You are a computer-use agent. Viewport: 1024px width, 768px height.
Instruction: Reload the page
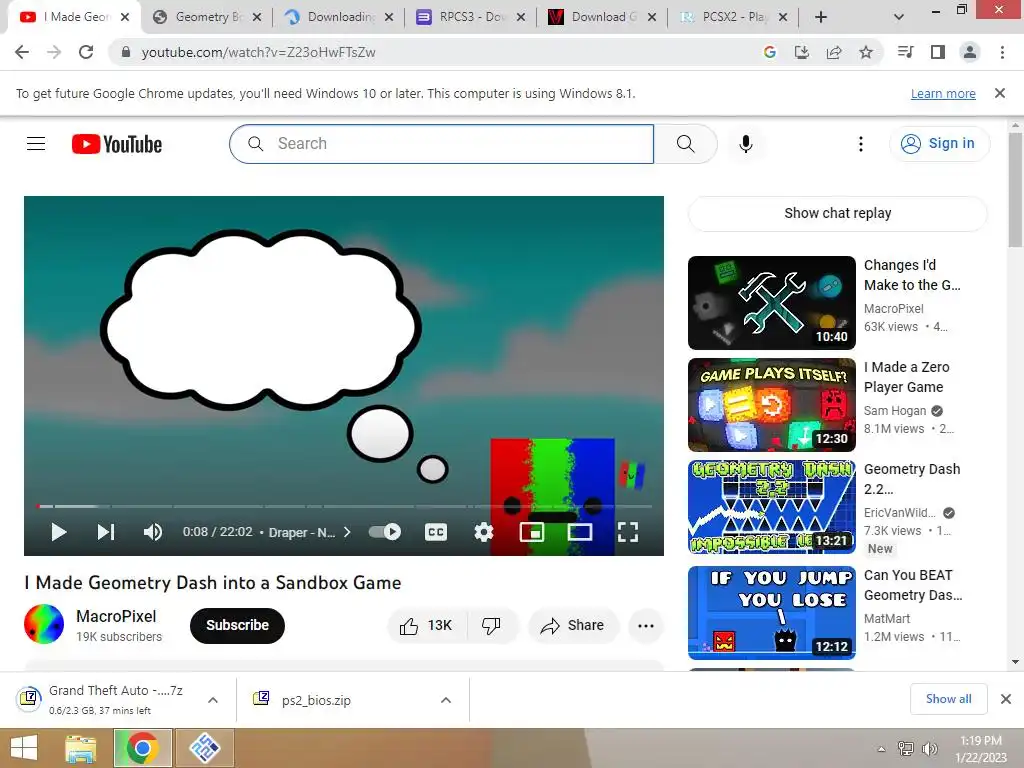pos(86,52)
